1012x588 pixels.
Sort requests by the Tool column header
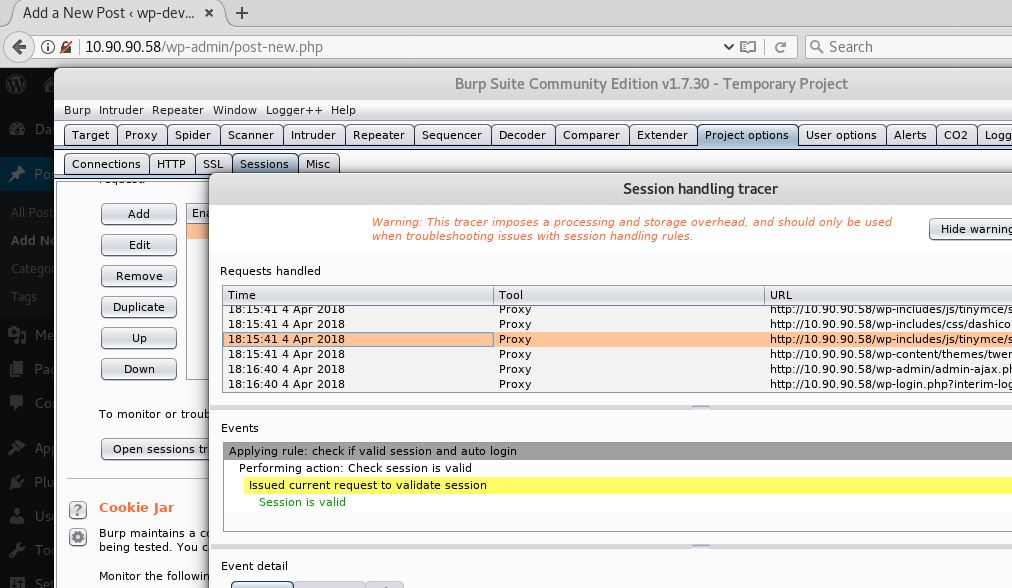[629, 295]
